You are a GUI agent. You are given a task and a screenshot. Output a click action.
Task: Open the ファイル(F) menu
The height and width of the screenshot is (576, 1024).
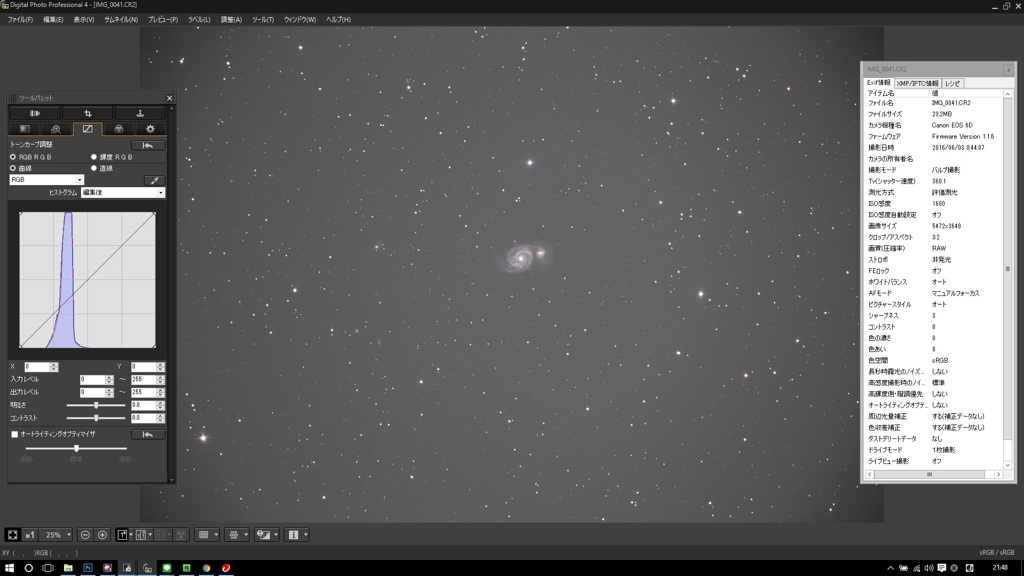(20, 19)
